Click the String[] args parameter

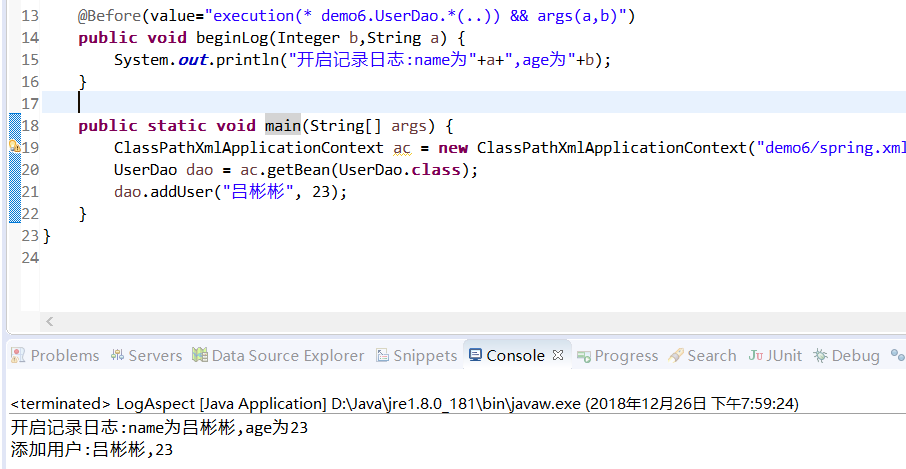(x=370, y=126)
